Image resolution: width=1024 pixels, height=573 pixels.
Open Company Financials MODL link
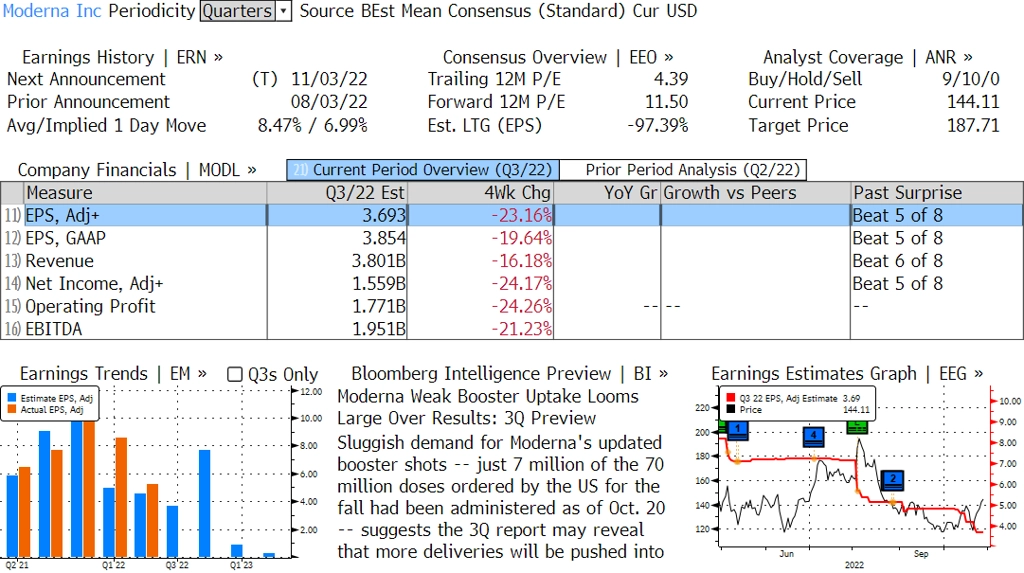[136, 170]
